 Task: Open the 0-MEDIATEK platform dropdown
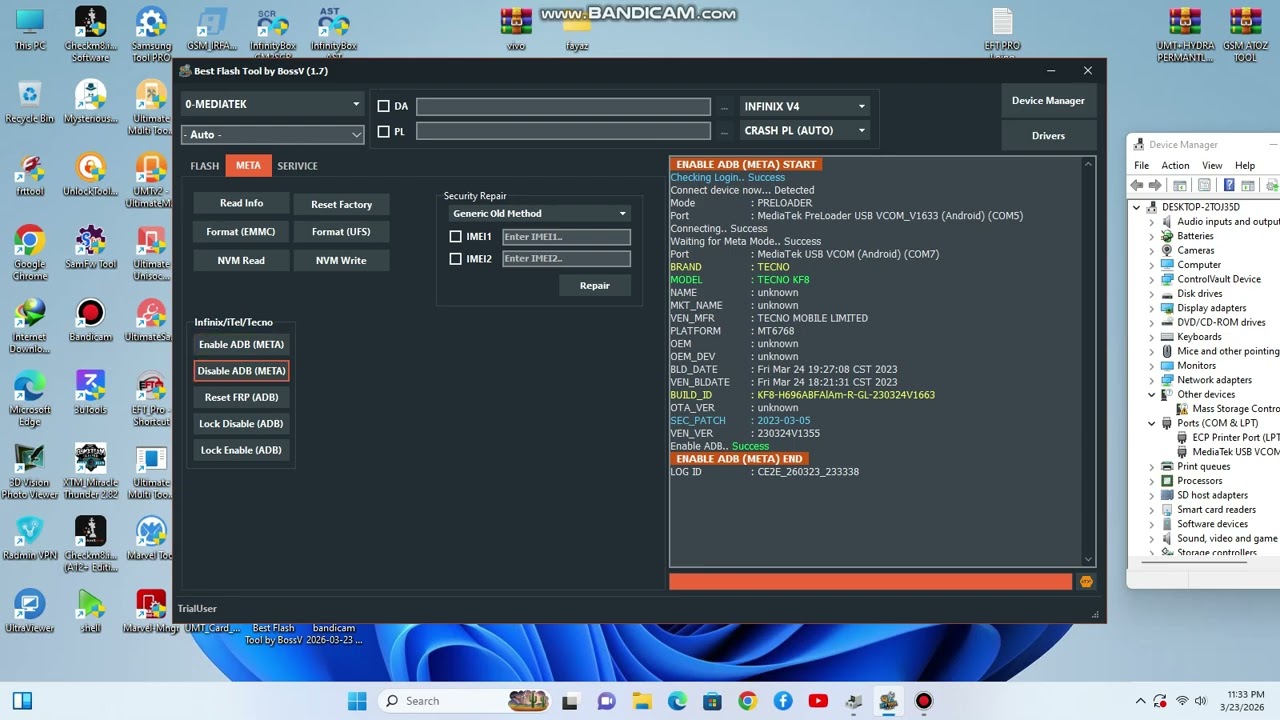click(272, 104)
